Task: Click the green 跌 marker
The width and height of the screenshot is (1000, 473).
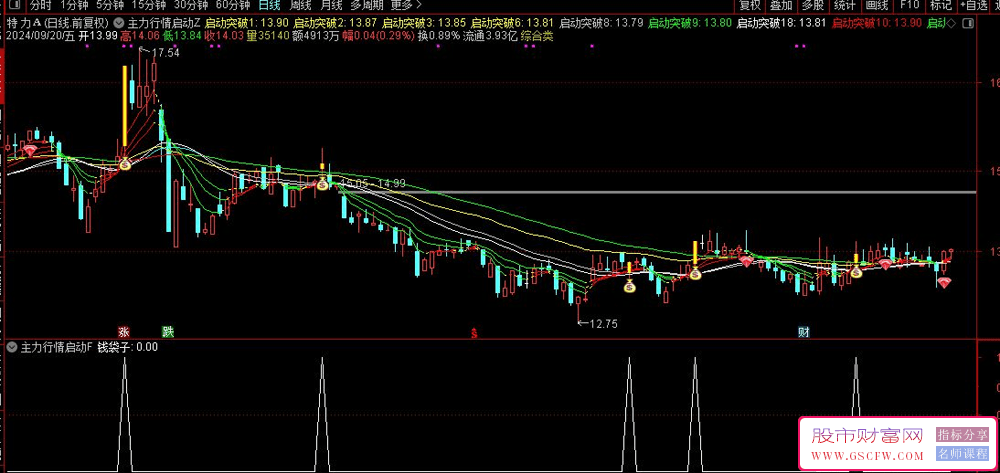Action: pyautogui.click(x=167, y=331)
